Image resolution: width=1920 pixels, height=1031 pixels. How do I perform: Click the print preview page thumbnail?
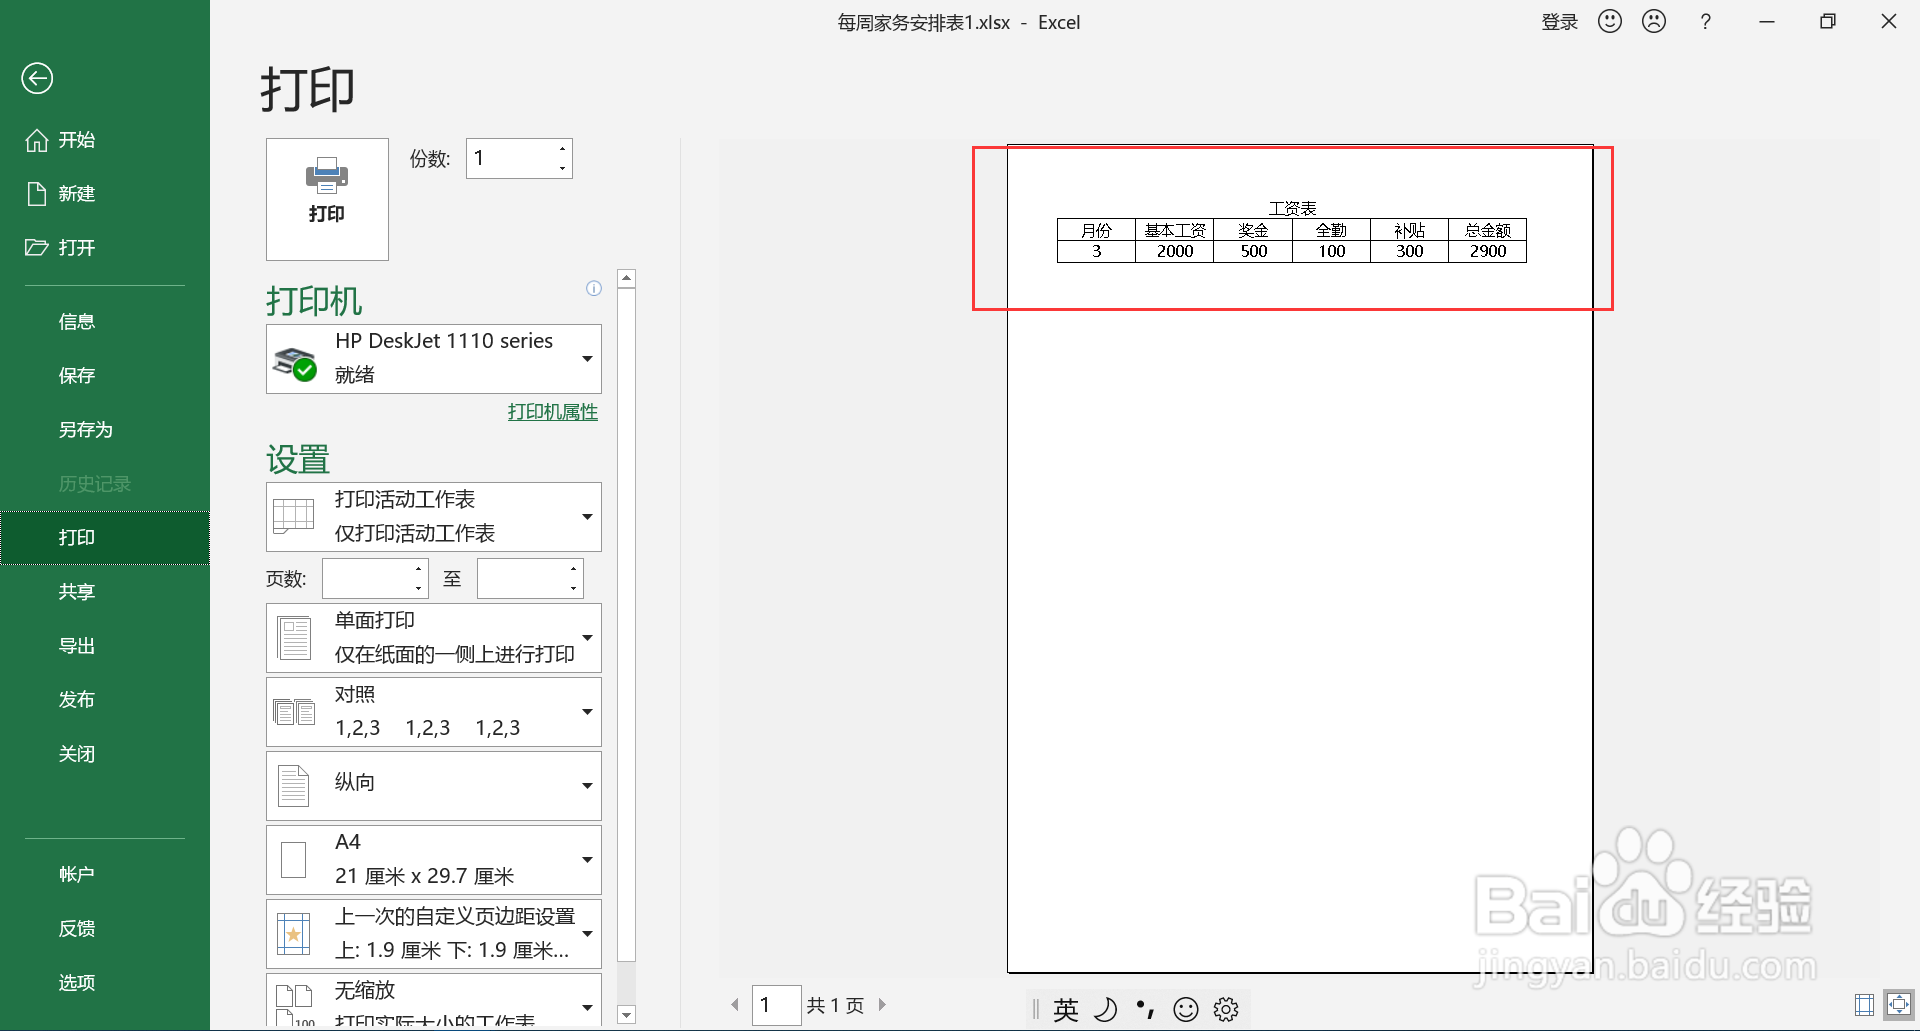(x=1300, y=558)
